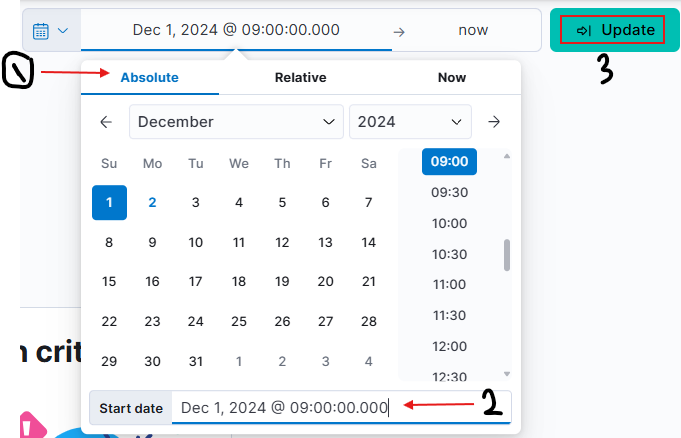Click the Update button
The image size is (681, 438).
(x=615, y=30)
